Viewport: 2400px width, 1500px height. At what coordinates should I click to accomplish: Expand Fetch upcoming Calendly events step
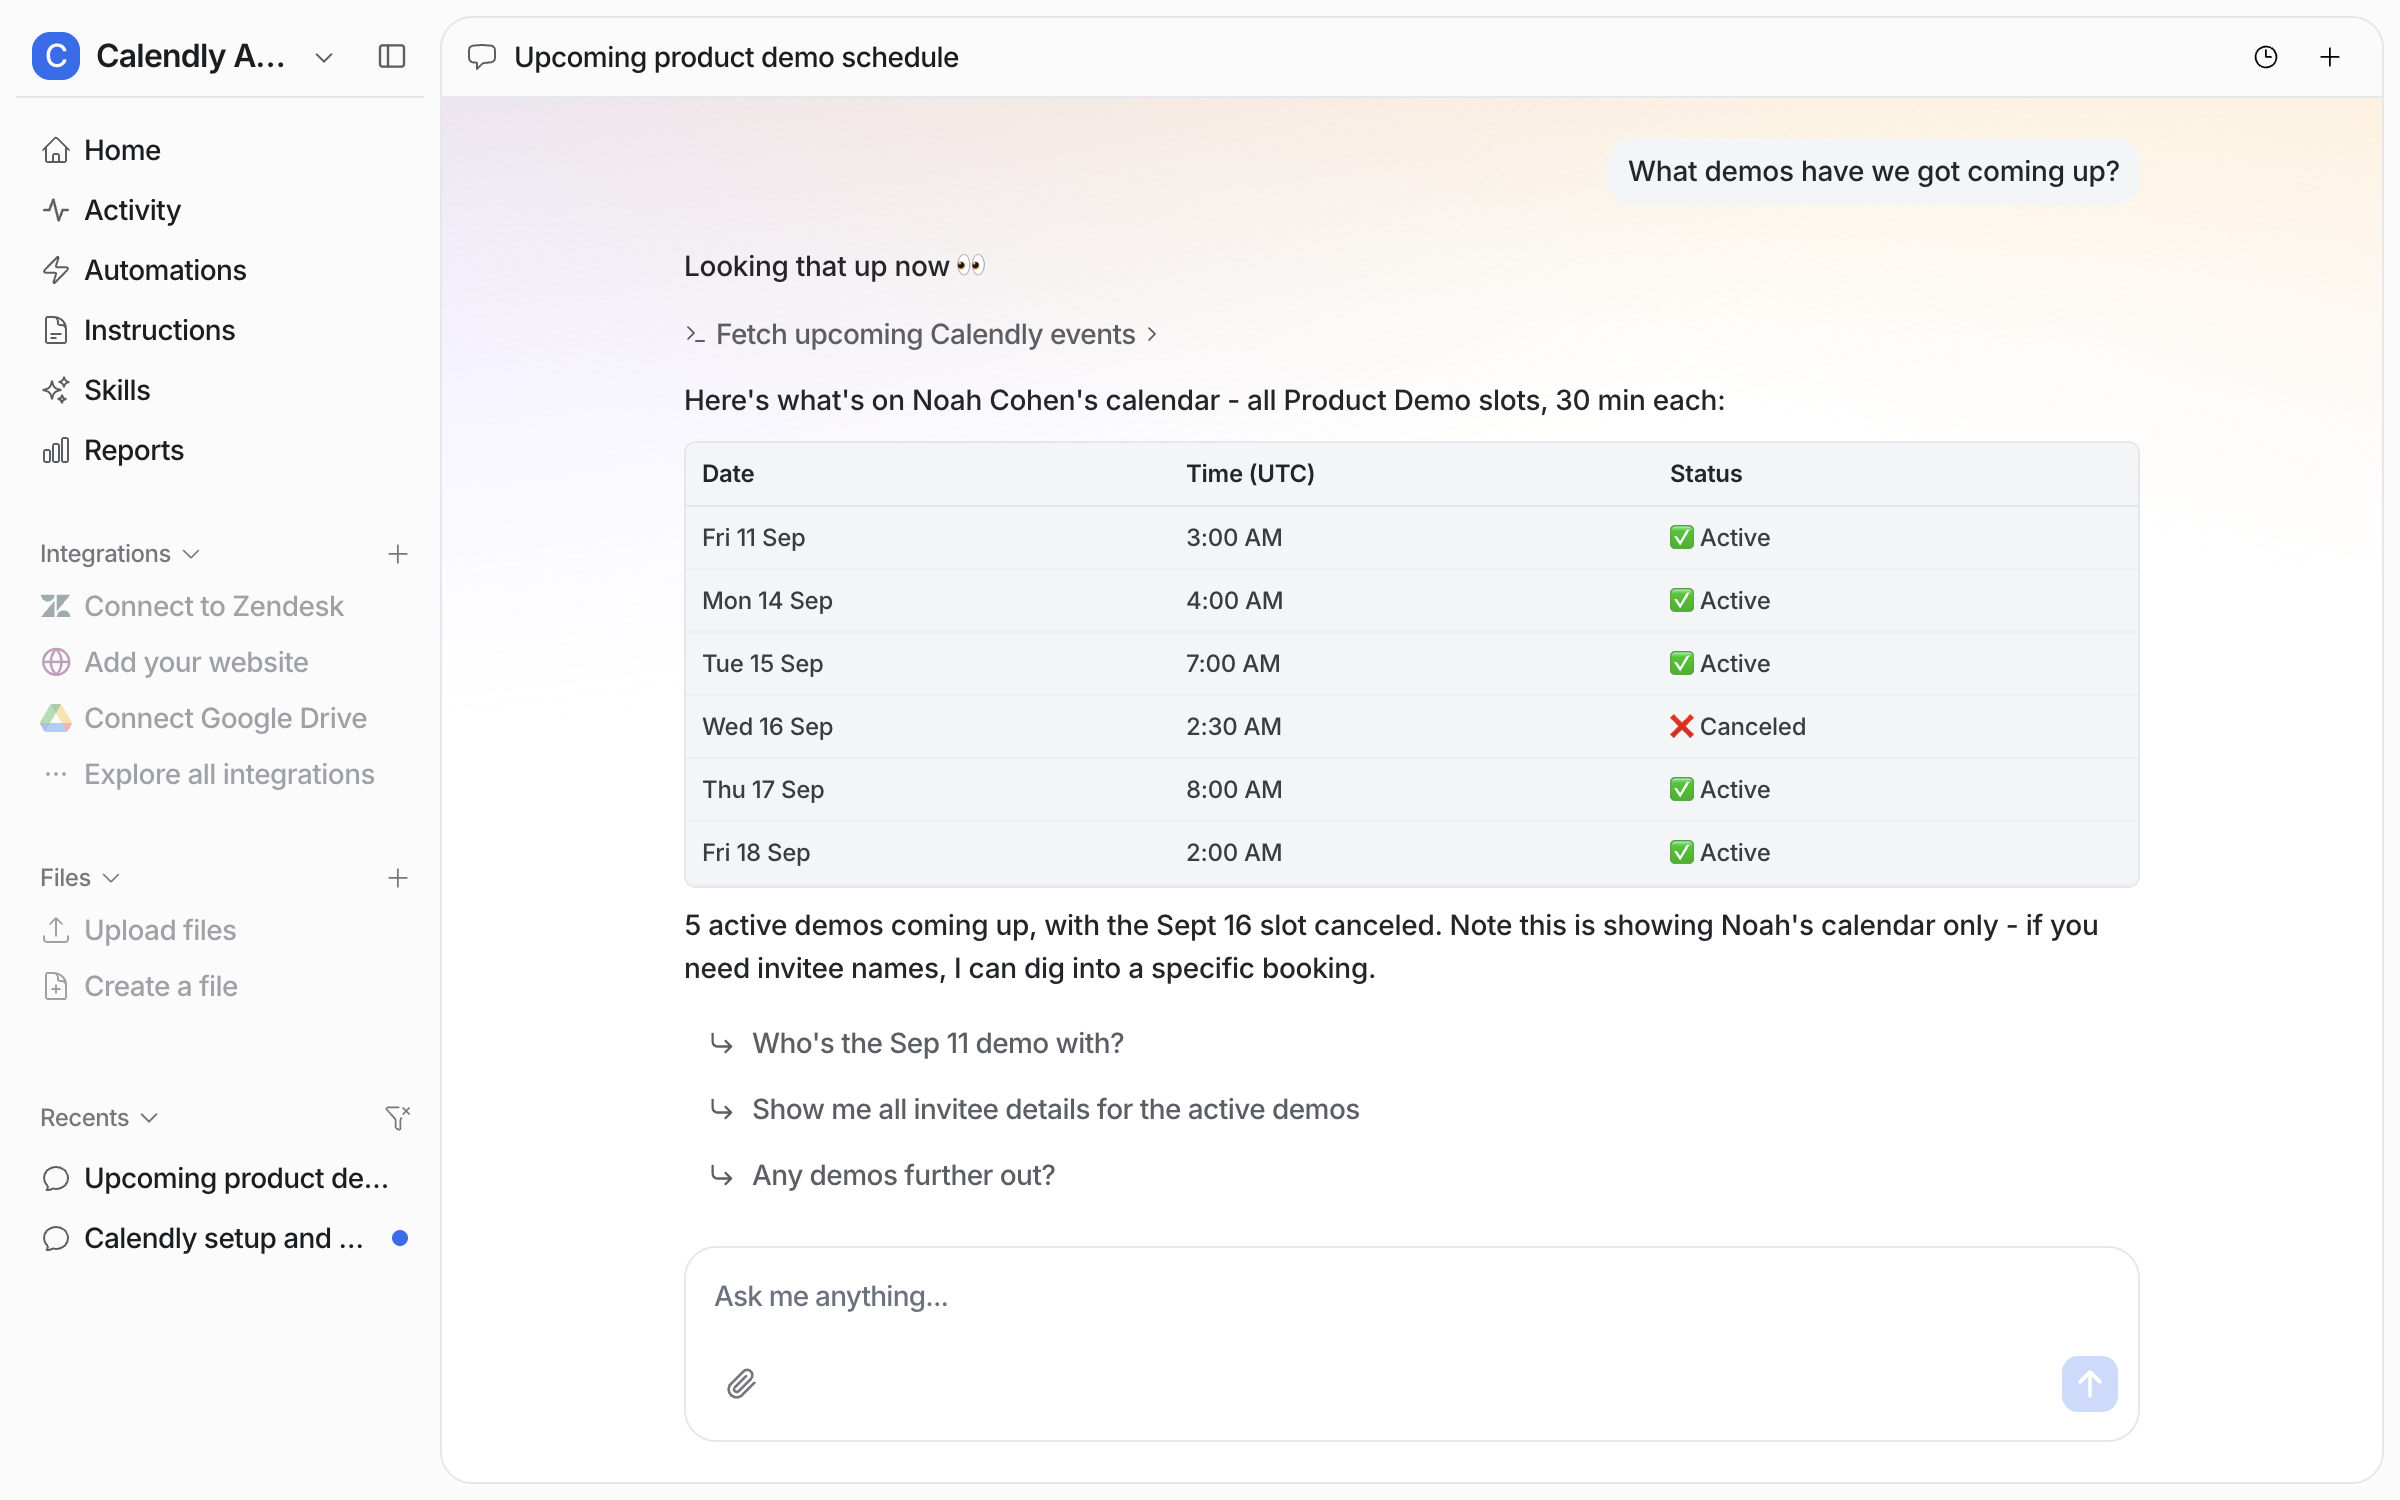click(x=921, y=334)
